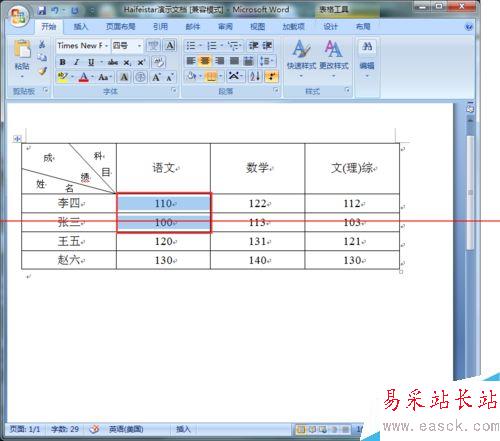Image resolution: width=500 pixels, height=441 pixels.
Task: Decrease paragraph indent
Action: tap(254, 45)
